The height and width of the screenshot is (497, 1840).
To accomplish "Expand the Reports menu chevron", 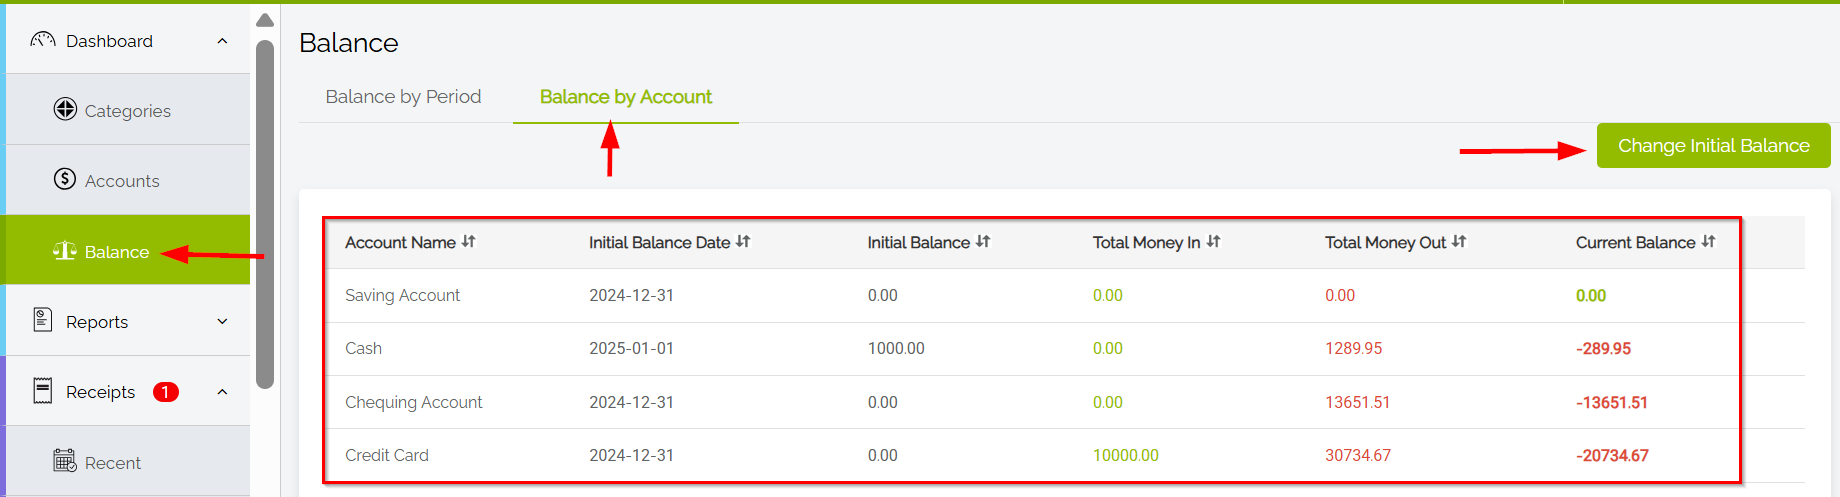I will coord(222,321).
